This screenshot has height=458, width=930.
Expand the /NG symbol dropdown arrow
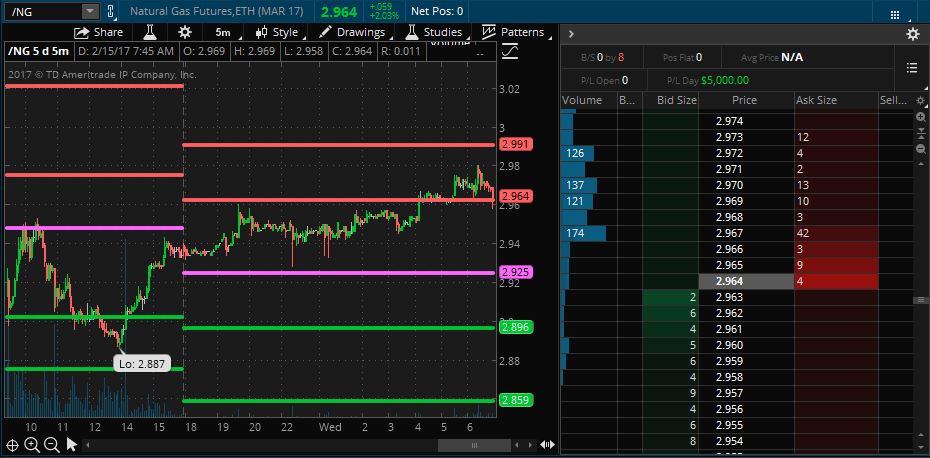pos(89,11)
